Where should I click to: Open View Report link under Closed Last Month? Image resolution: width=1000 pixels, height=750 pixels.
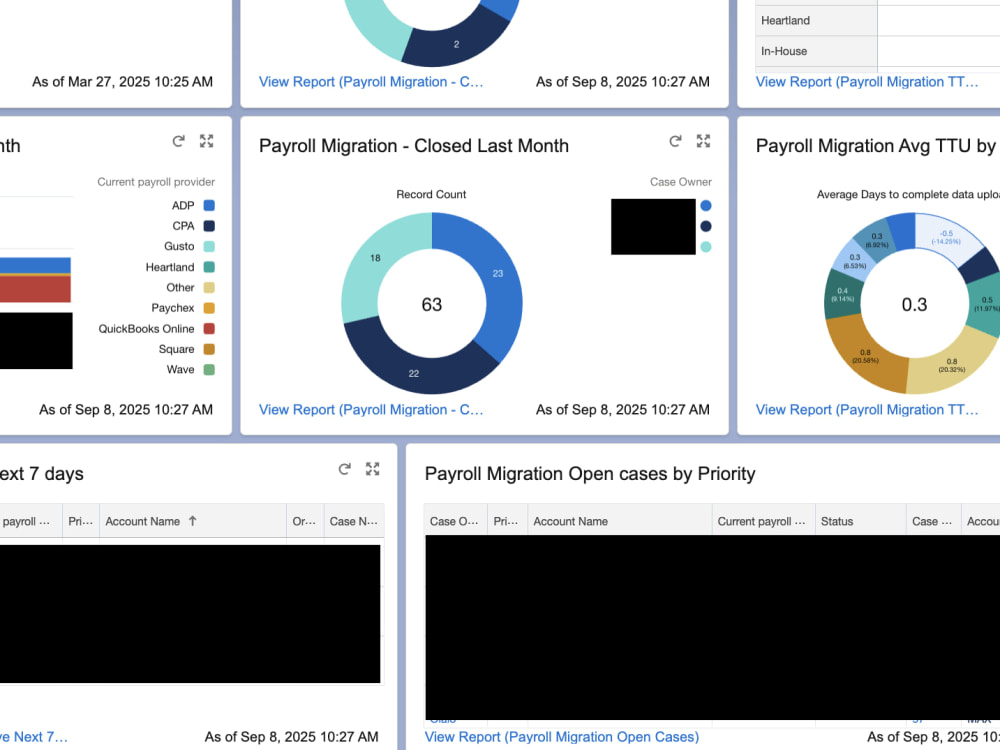371,409
